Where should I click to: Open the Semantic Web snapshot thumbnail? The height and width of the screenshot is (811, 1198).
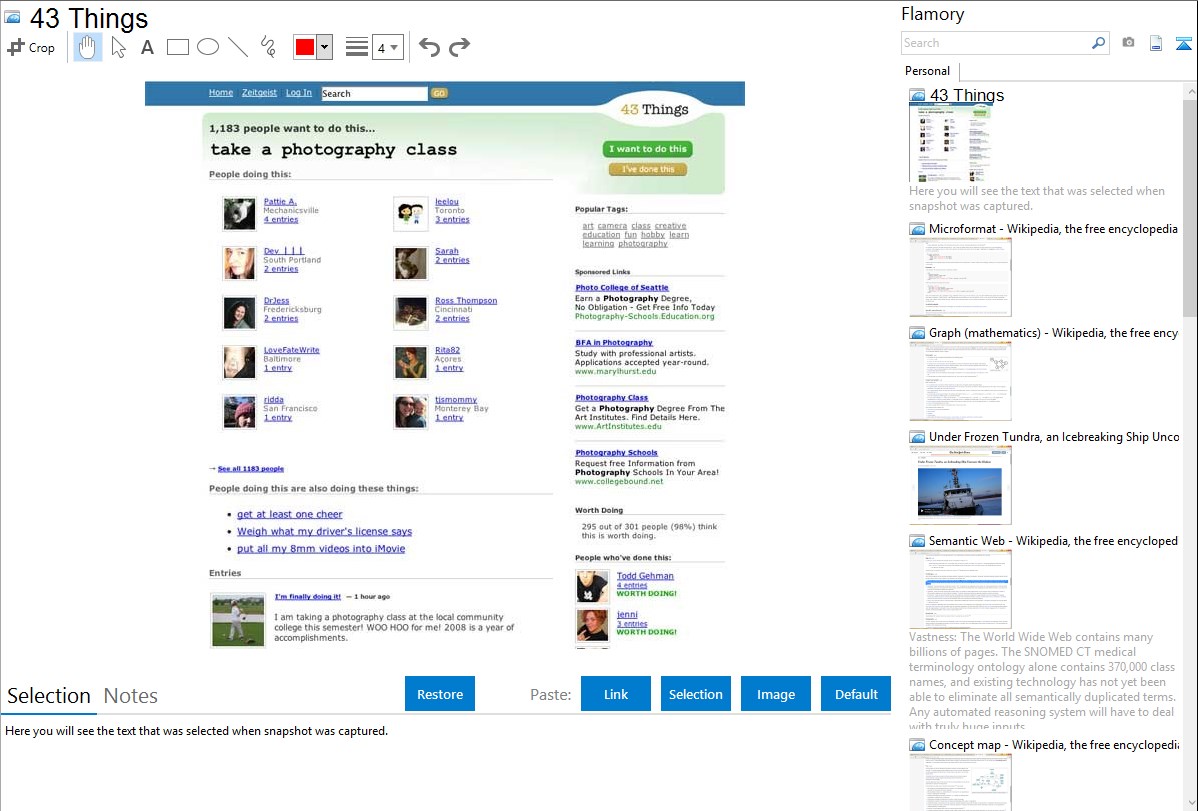(x=960, y=589)
